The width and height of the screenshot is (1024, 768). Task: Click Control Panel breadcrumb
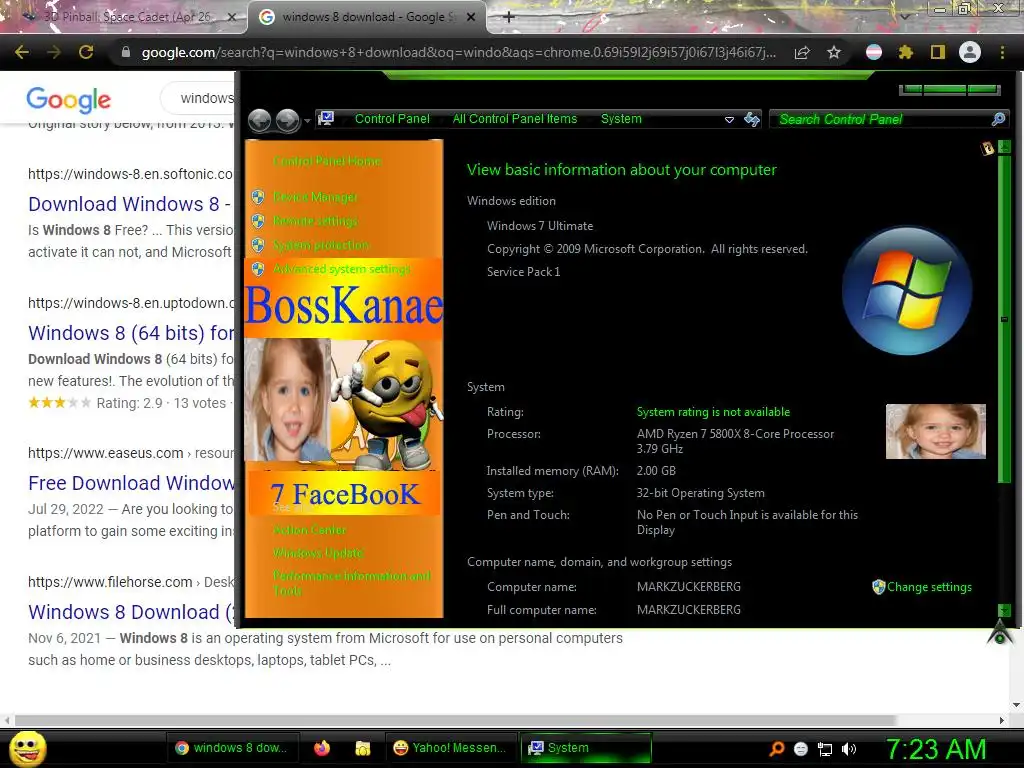tap(392, 119)
